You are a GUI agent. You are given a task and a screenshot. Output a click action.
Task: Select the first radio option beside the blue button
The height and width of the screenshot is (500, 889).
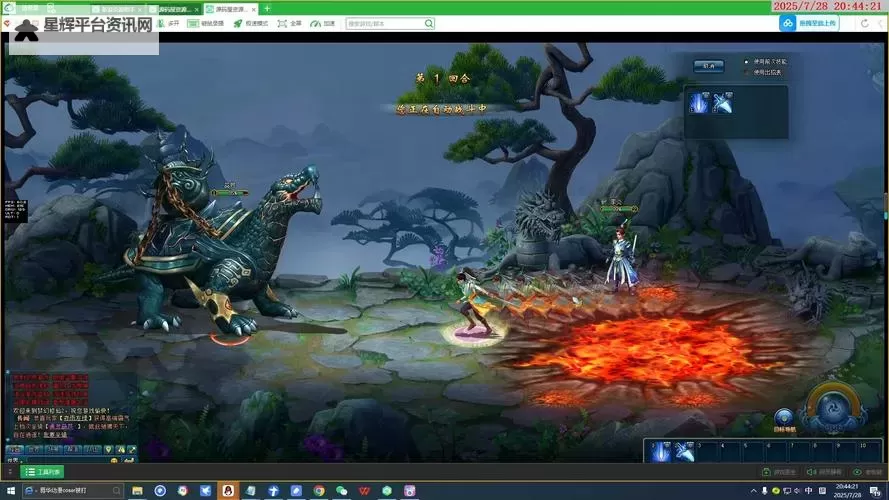(x=746, y=61)
